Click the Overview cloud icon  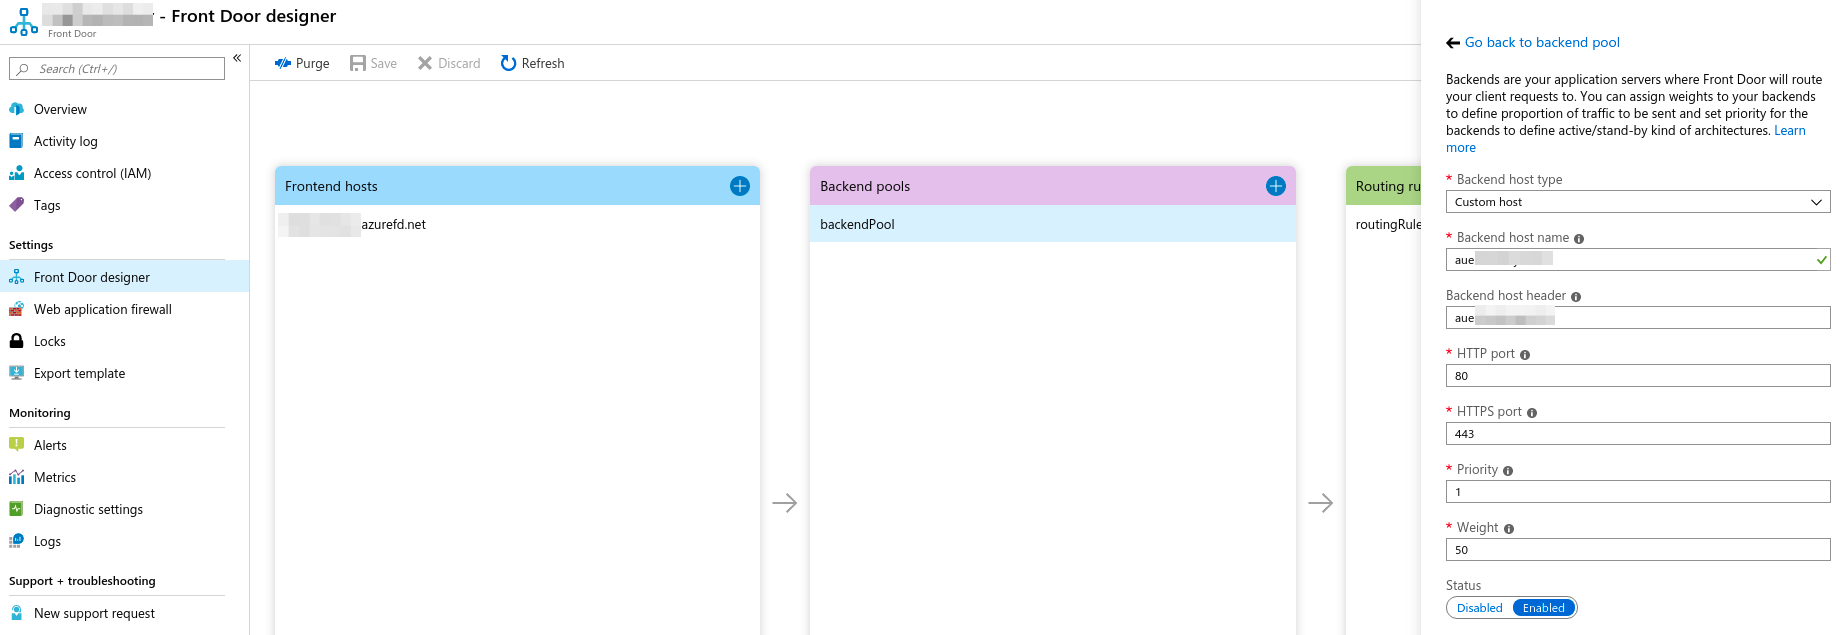coord(17,109)
